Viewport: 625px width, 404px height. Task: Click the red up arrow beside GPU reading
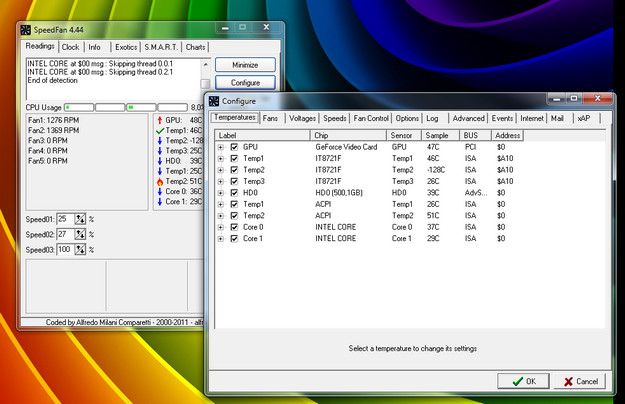click(x=159, y=120)
